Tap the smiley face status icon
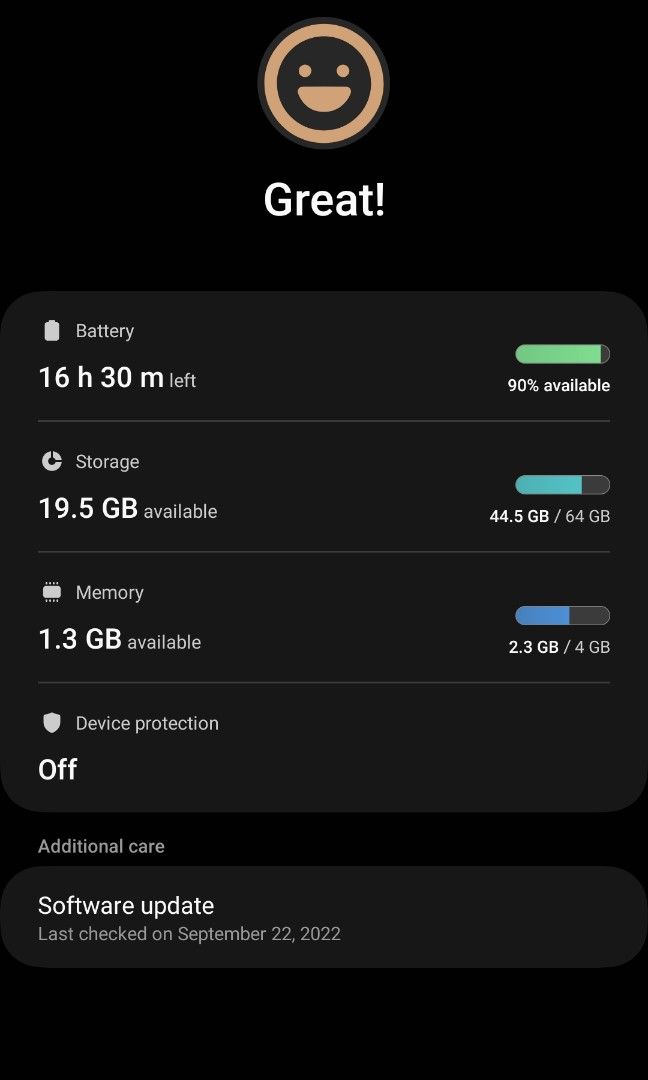648x1080 pixels. tap(323, 83)
